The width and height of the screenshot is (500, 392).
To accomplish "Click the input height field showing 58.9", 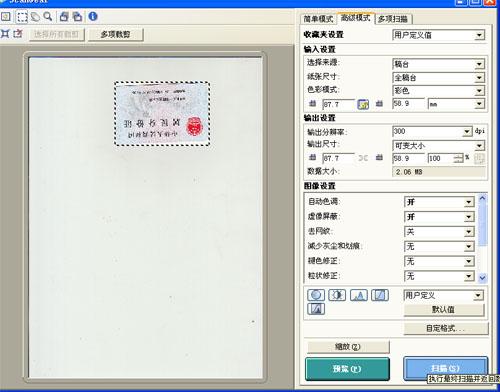I will (409, 104).
